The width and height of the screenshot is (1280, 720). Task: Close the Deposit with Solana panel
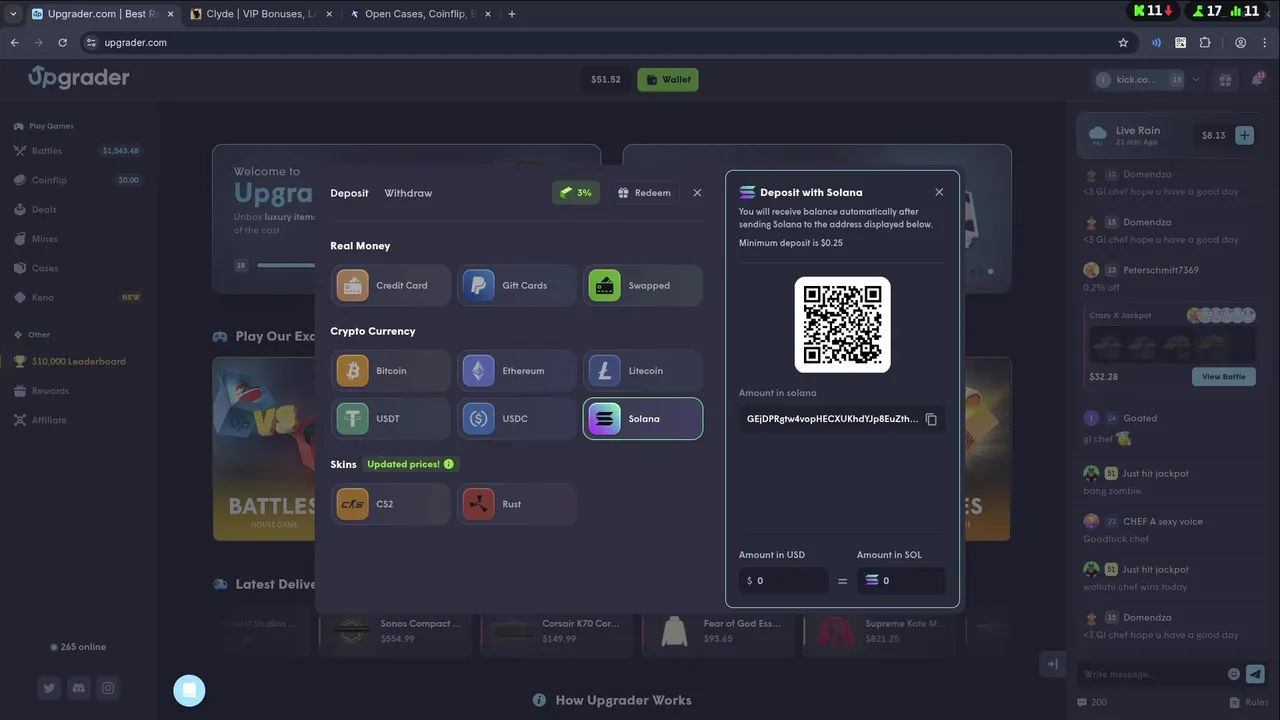pyautogui.click(x=939, y=192)
